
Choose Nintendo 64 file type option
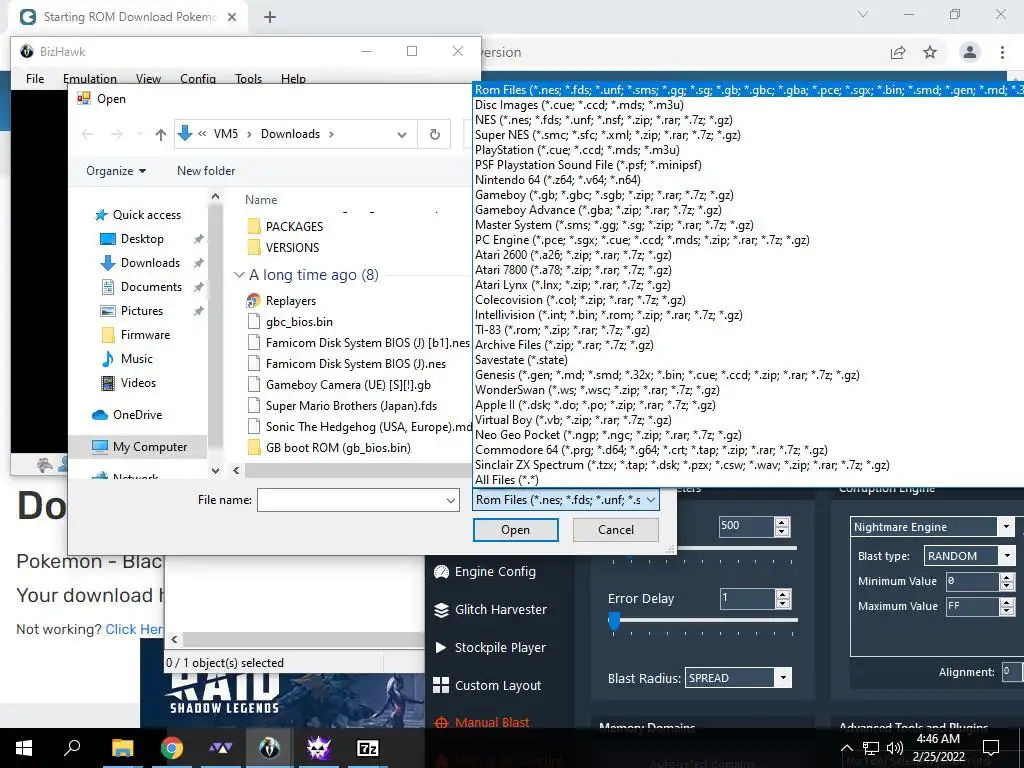pyautogui.click(x=558, y=180)
